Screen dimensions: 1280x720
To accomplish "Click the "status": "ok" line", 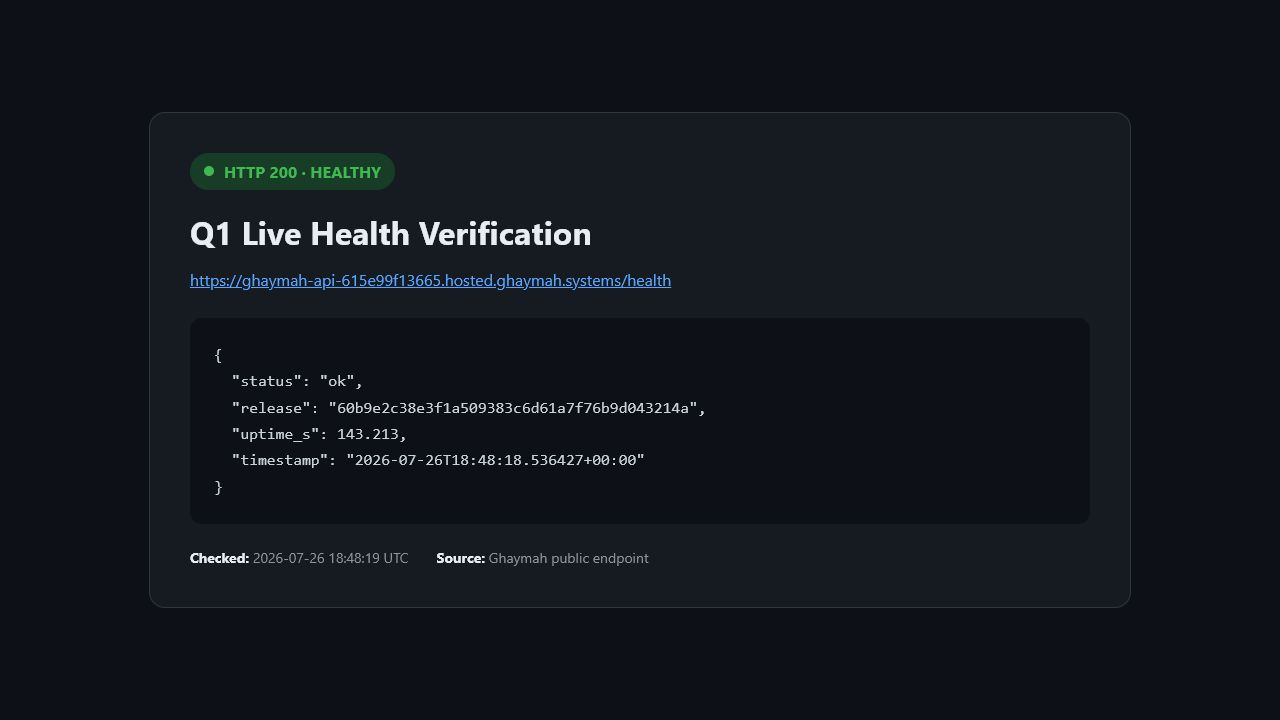I will pos(297,381).
